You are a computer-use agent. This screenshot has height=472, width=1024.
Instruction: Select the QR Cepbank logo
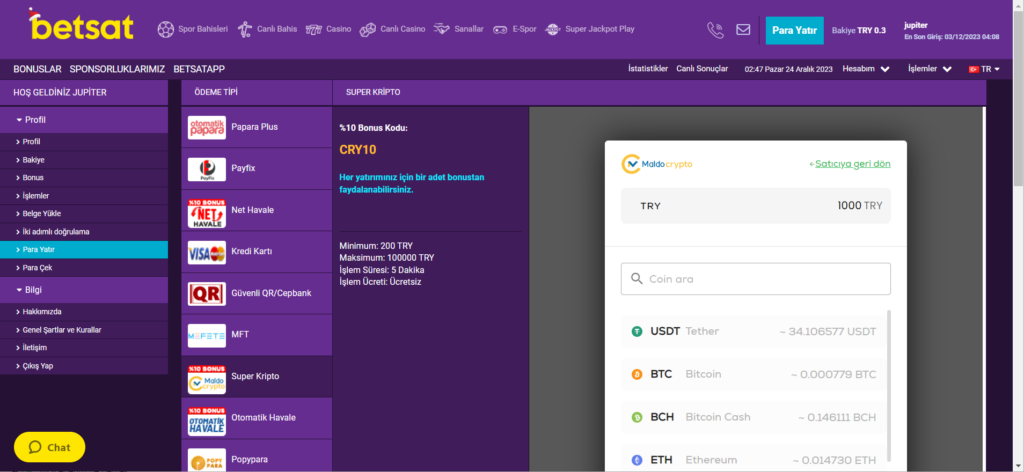[x=206, y=294]
